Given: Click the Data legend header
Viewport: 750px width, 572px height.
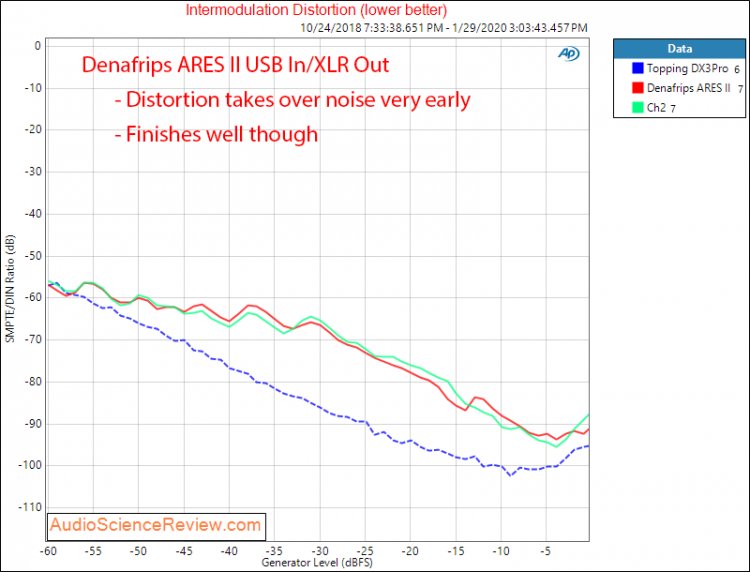Looking at the screenshot, I should pyautogui.click(x=679, y=49).
